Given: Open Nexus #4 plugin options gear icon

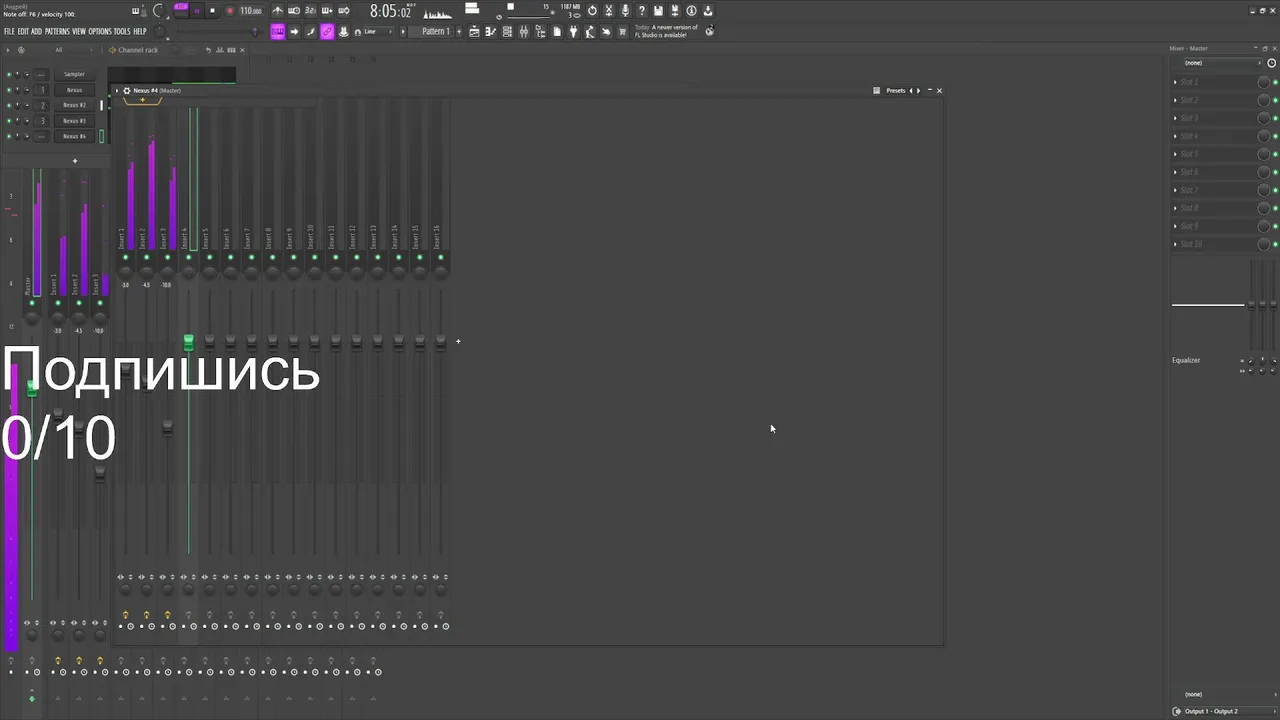Looking at the screenshot, I should coord(127,91).
